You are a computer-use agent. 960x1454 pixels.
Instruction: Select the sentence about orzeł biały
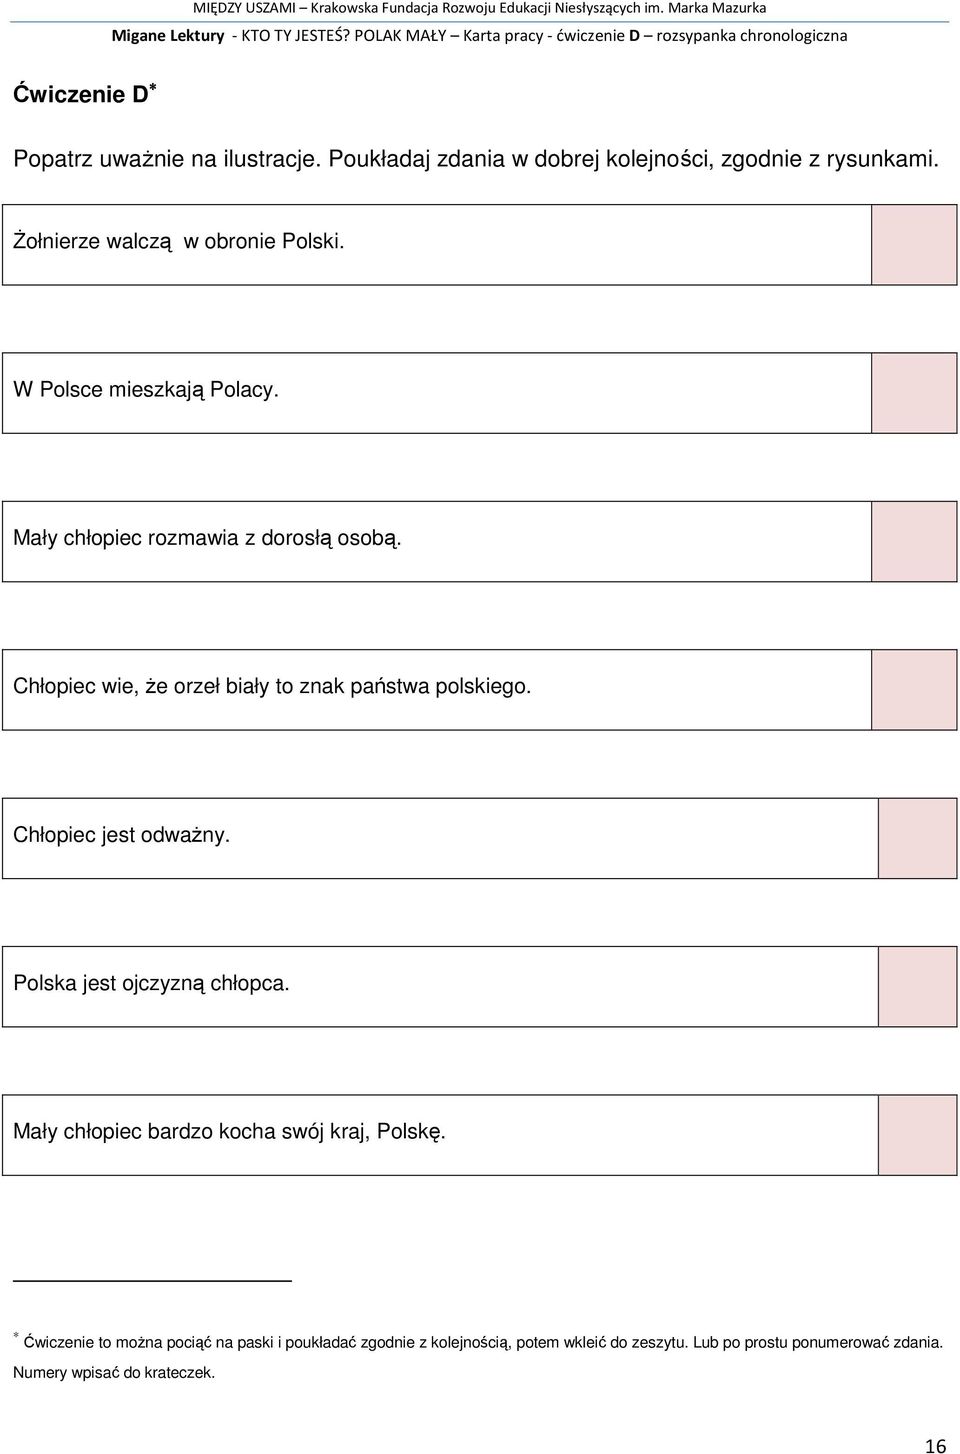pyautogui.click(x=272, y=687)
